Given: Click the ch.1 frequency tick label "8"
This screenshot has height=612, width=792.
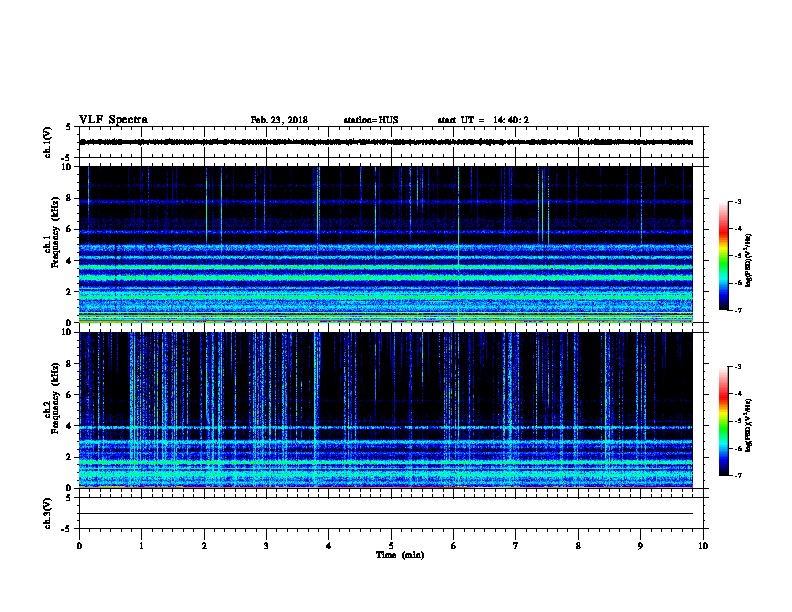Looking at the screenshot, I should coord(69,198).
